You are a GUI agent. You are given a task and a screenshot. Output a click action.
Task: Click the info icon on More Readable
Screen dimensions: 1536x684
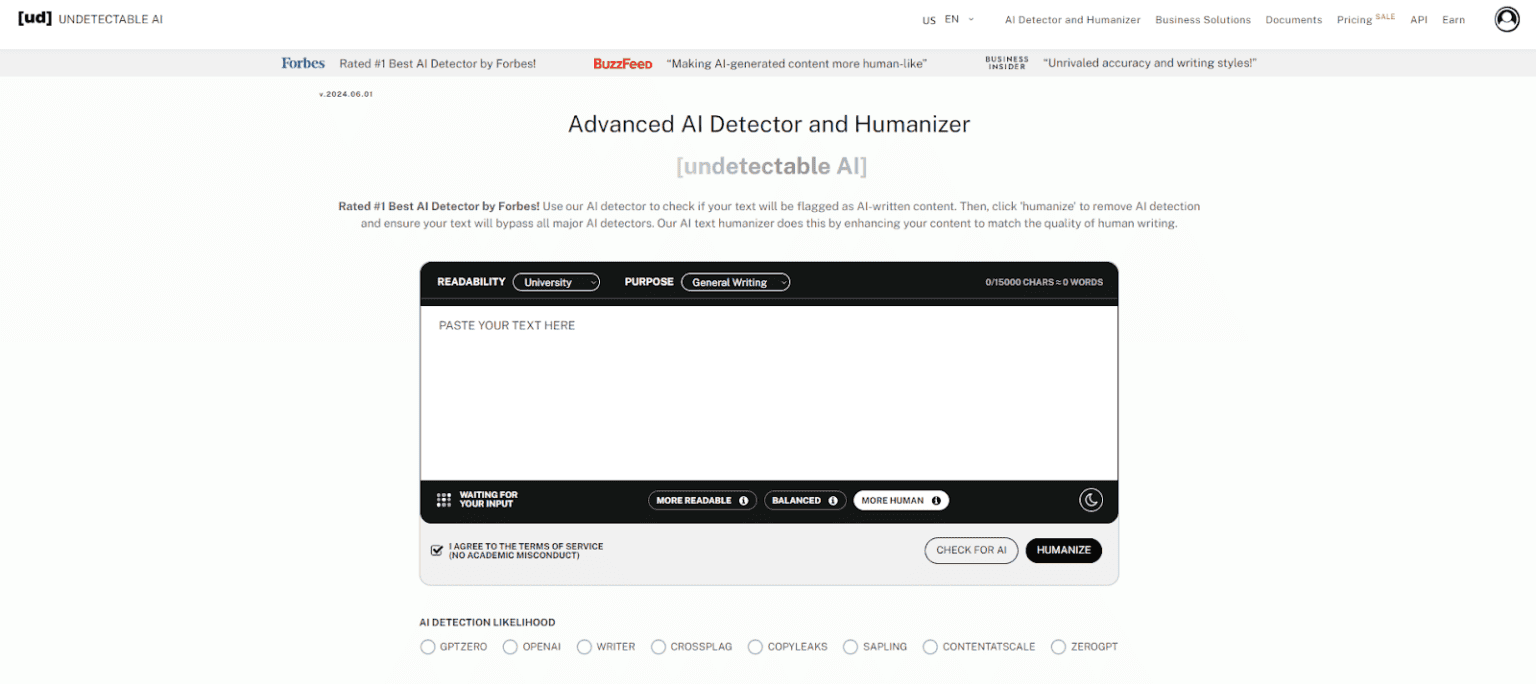click(743, 501)
